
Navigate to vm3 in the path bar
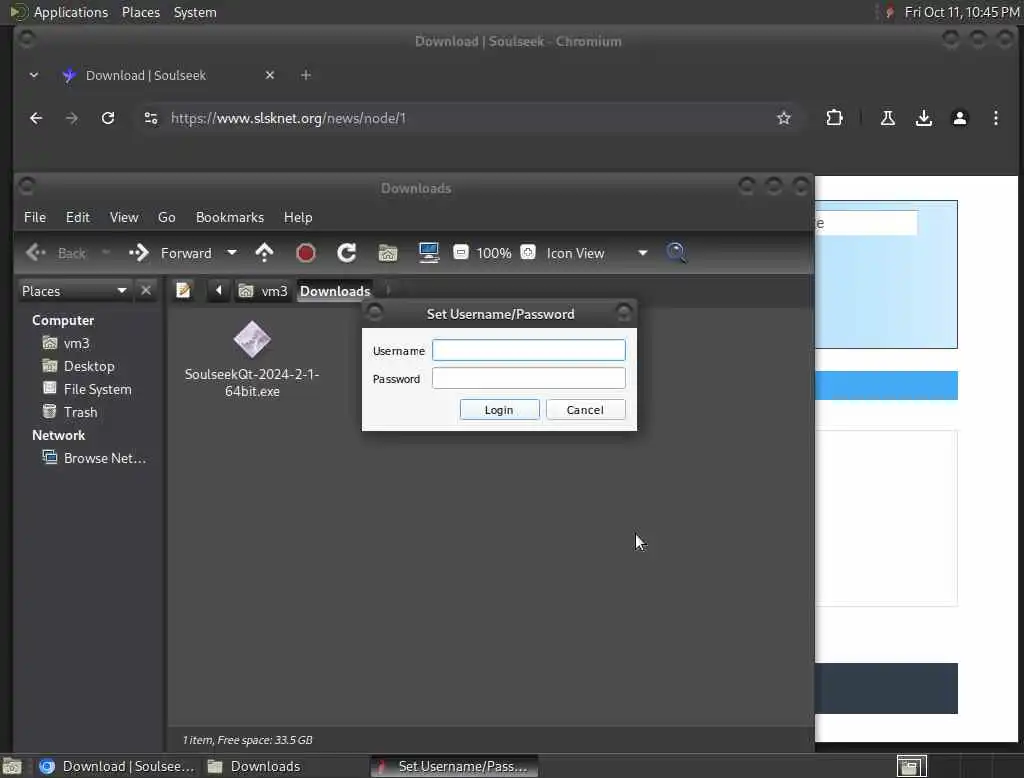pos(263,291)
